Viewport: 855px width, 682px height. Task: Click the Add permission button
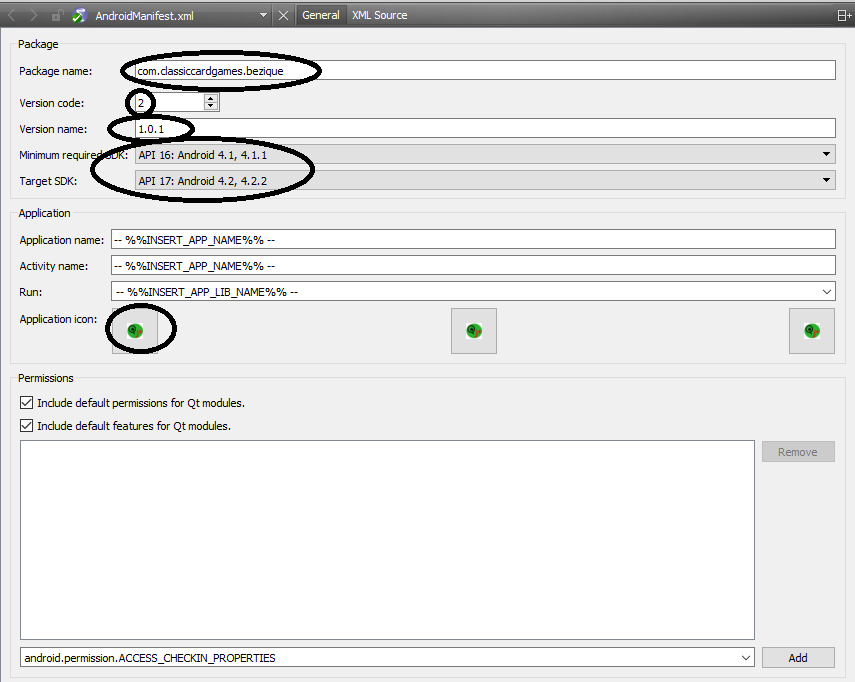(797, 657)
